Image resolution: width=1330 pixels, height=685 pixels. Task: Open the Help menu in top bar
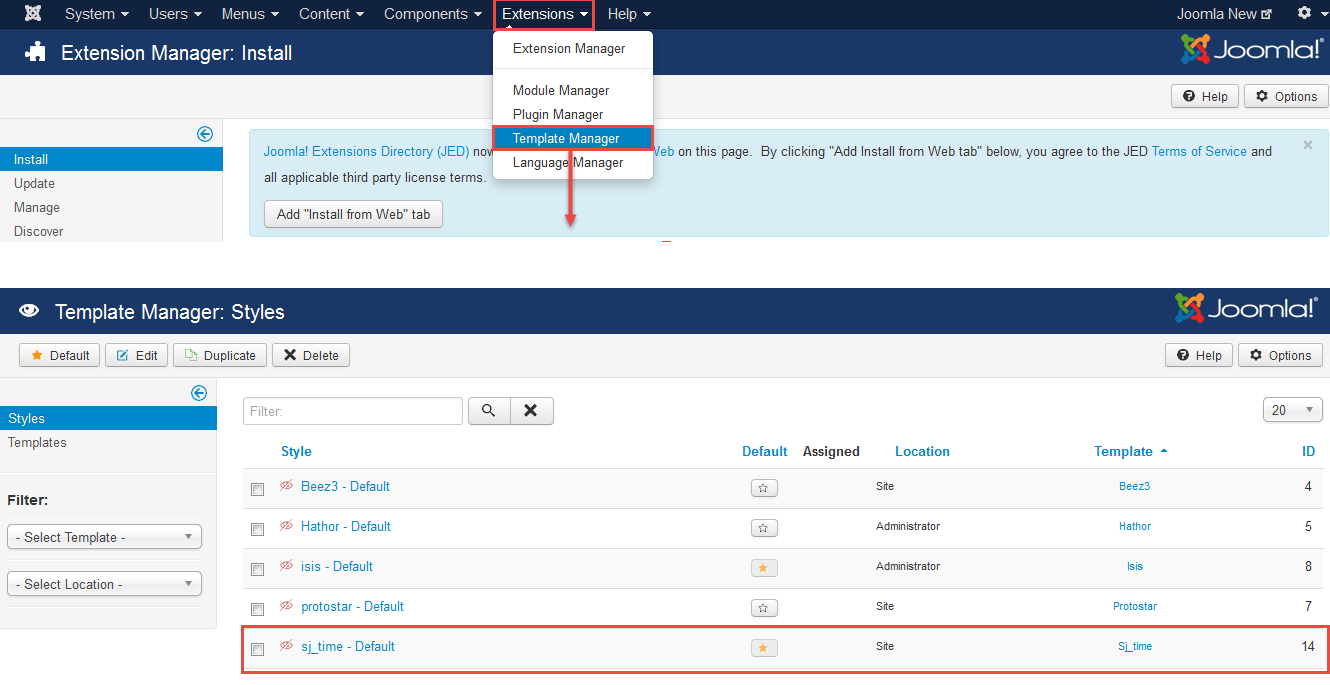629,14
